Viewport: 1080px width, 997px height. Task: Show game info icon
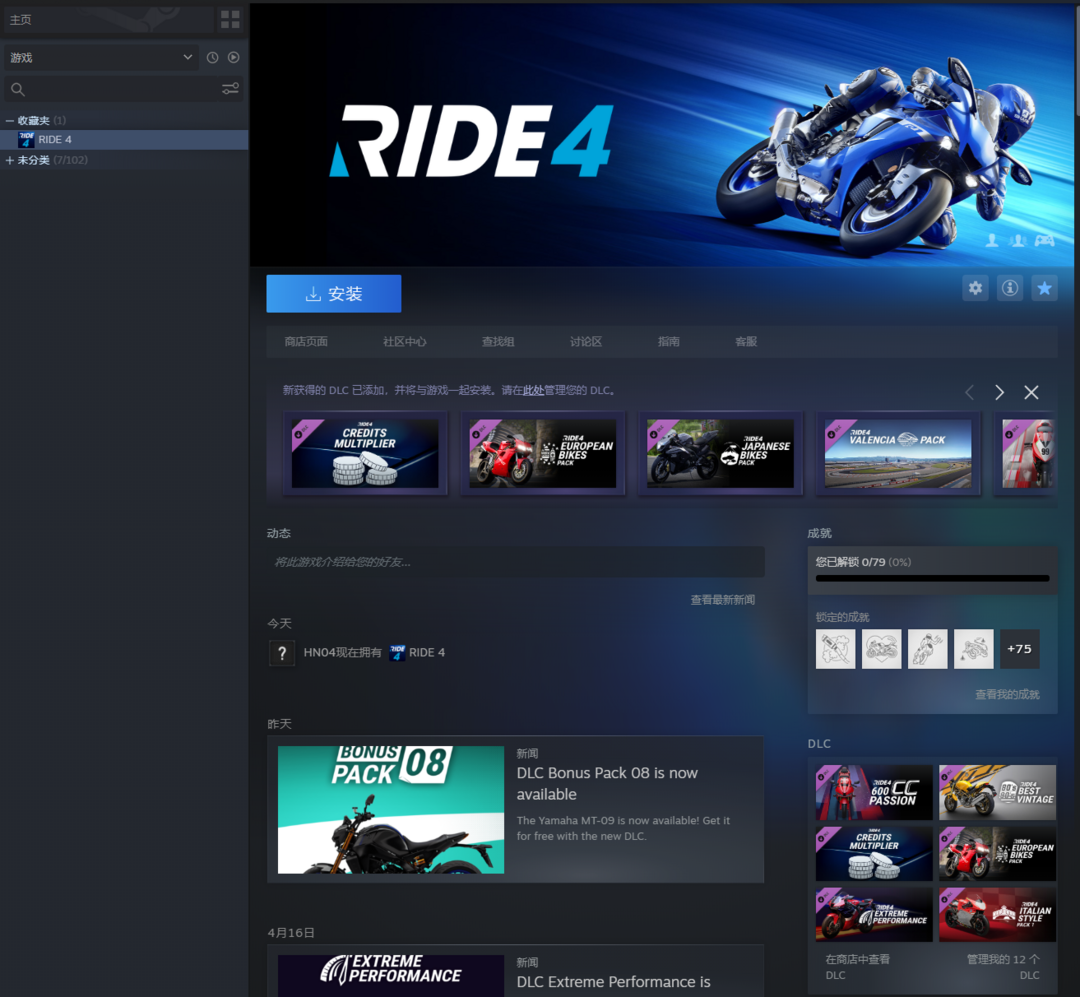1010,288
